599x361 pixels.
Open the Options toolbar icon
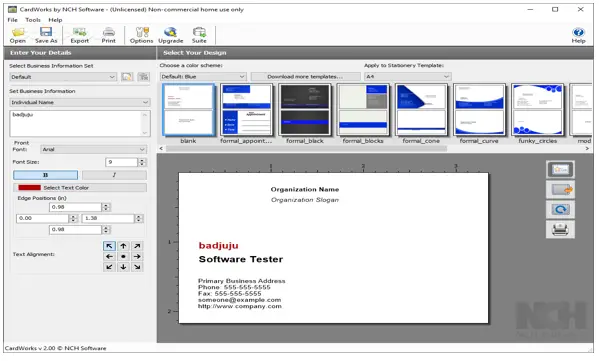[141, 35]
